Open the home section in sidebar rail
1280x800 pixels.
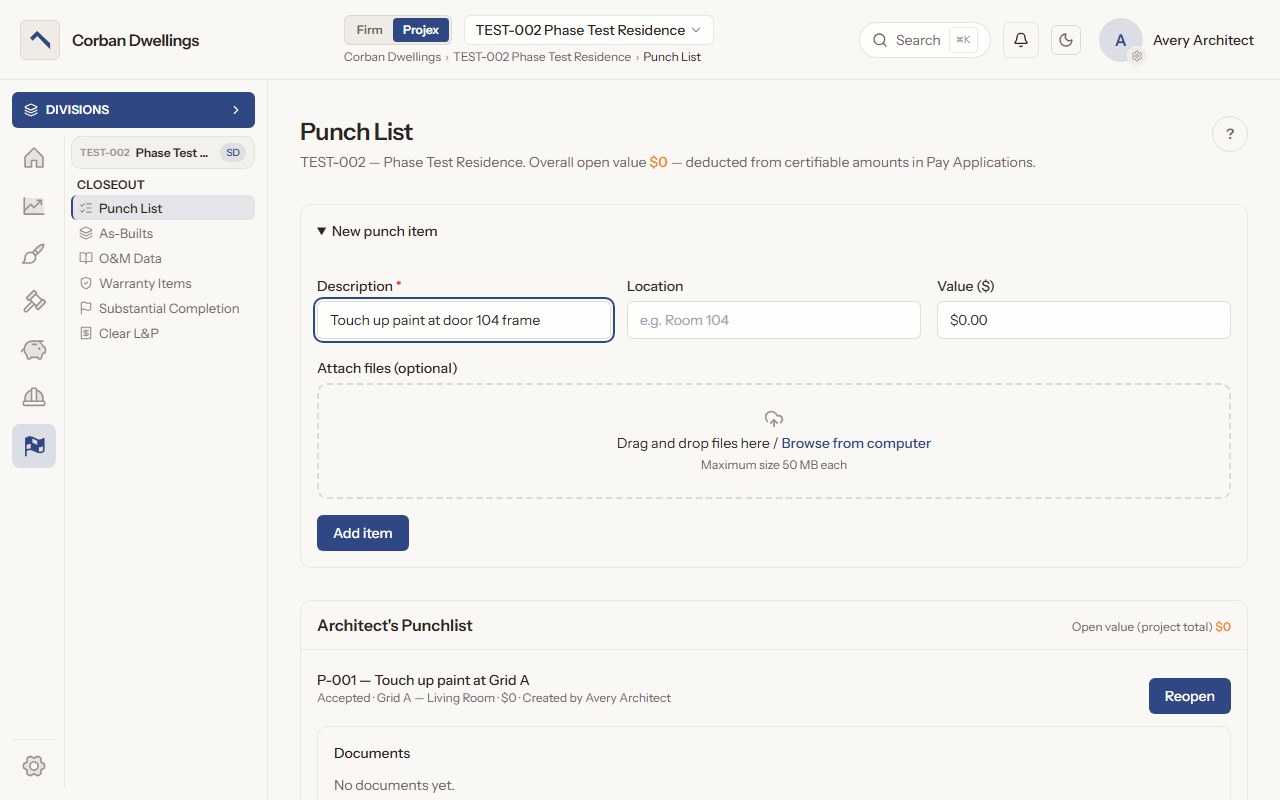[x=34, y=158]
